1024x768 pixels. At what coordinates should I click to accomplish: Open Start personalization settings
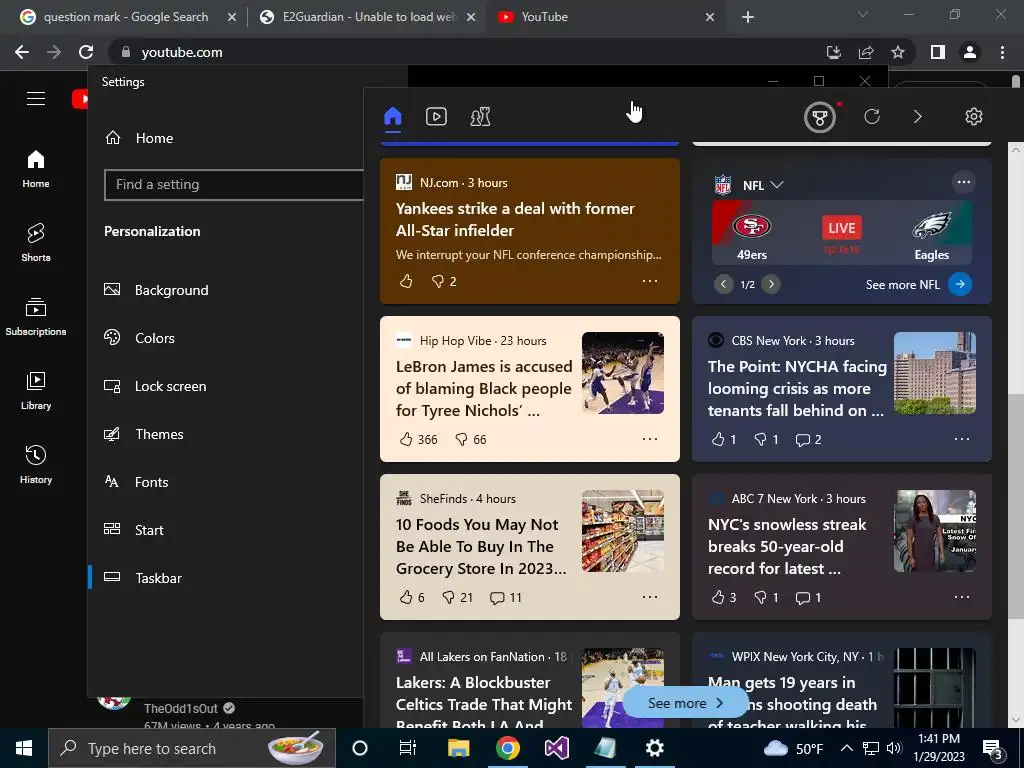[x=134, y=530]
